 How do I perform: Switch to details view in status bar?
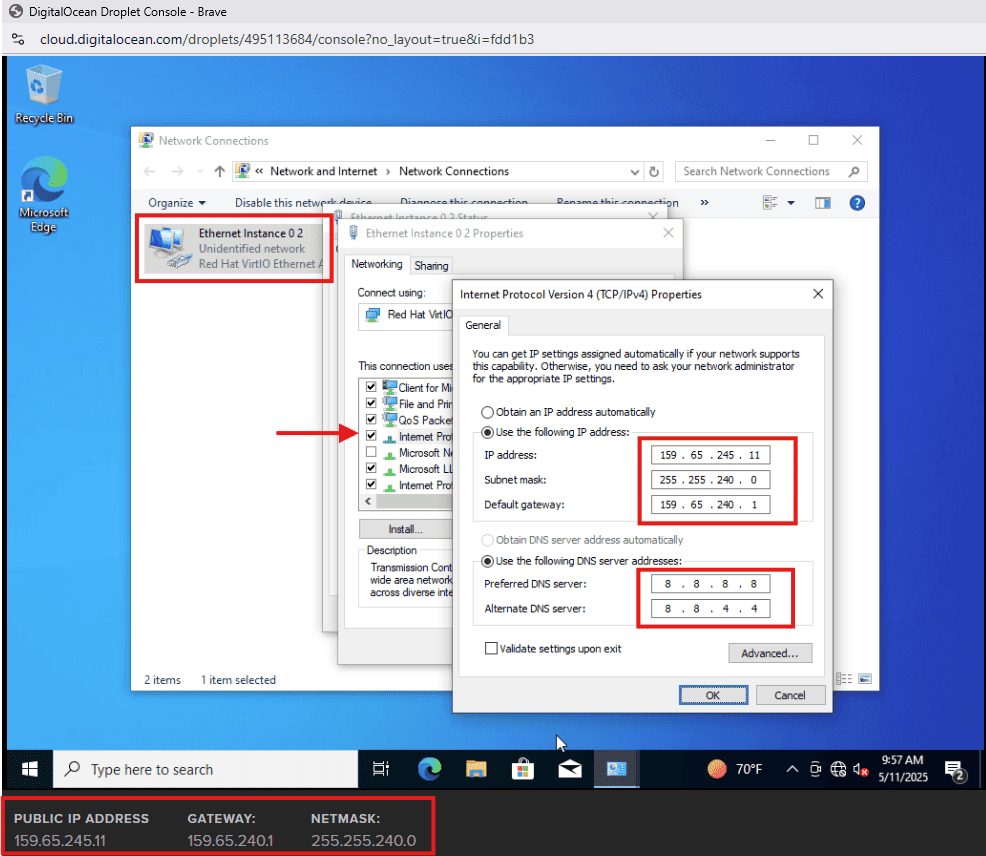[845, 679]
